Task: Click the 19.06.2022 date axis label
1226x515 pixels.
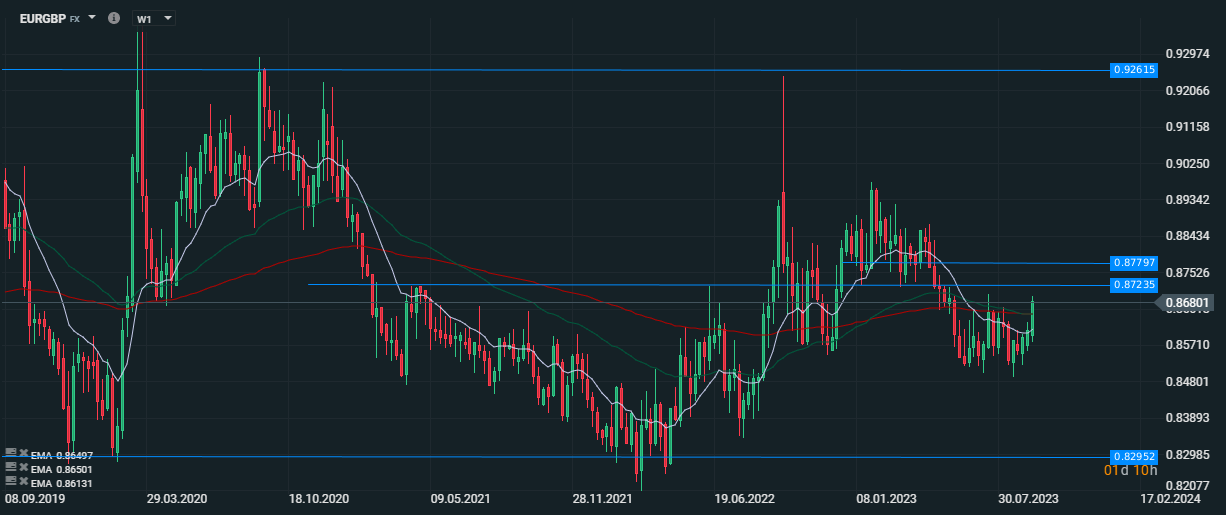Action: (x=744, y=498)
